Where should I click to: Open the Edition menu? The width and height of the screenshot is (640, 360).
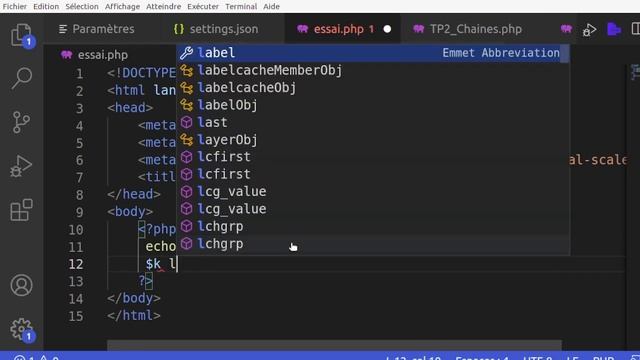click(46, 7)
